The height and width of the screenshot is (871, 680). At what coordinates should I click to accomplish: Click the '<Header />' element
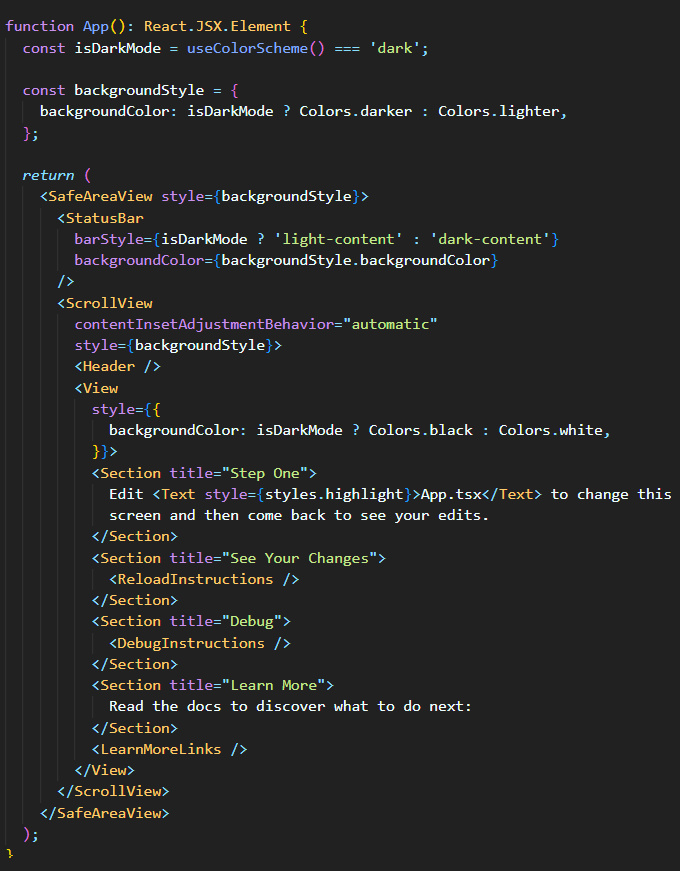[118, 367]
